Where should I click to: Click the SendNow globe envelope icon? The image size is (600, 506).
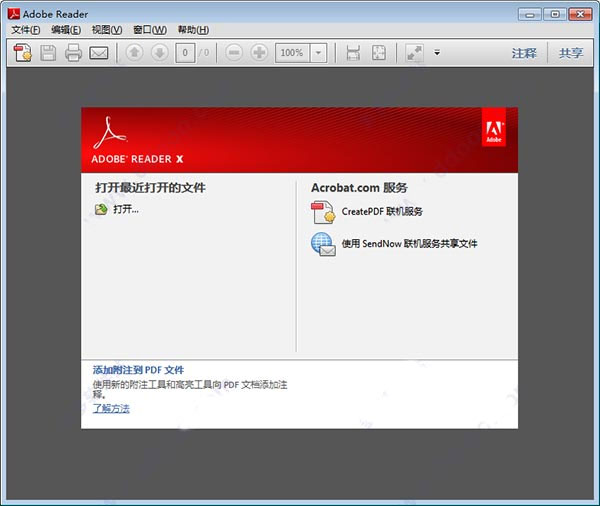(x=323, y=244)
